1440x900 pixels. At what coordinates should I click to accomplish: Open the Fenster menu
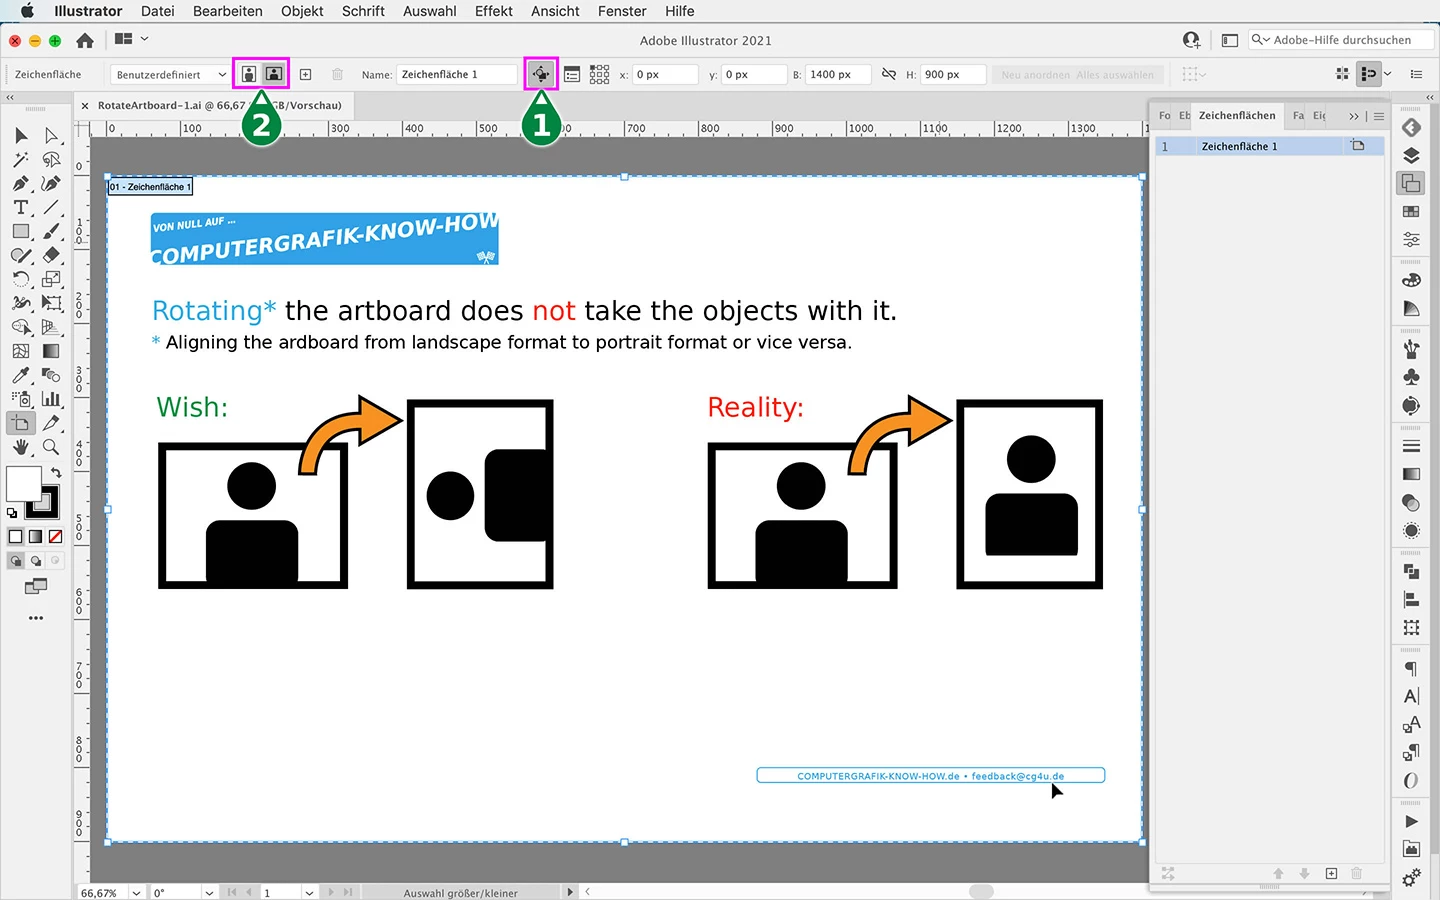[622, 11]
